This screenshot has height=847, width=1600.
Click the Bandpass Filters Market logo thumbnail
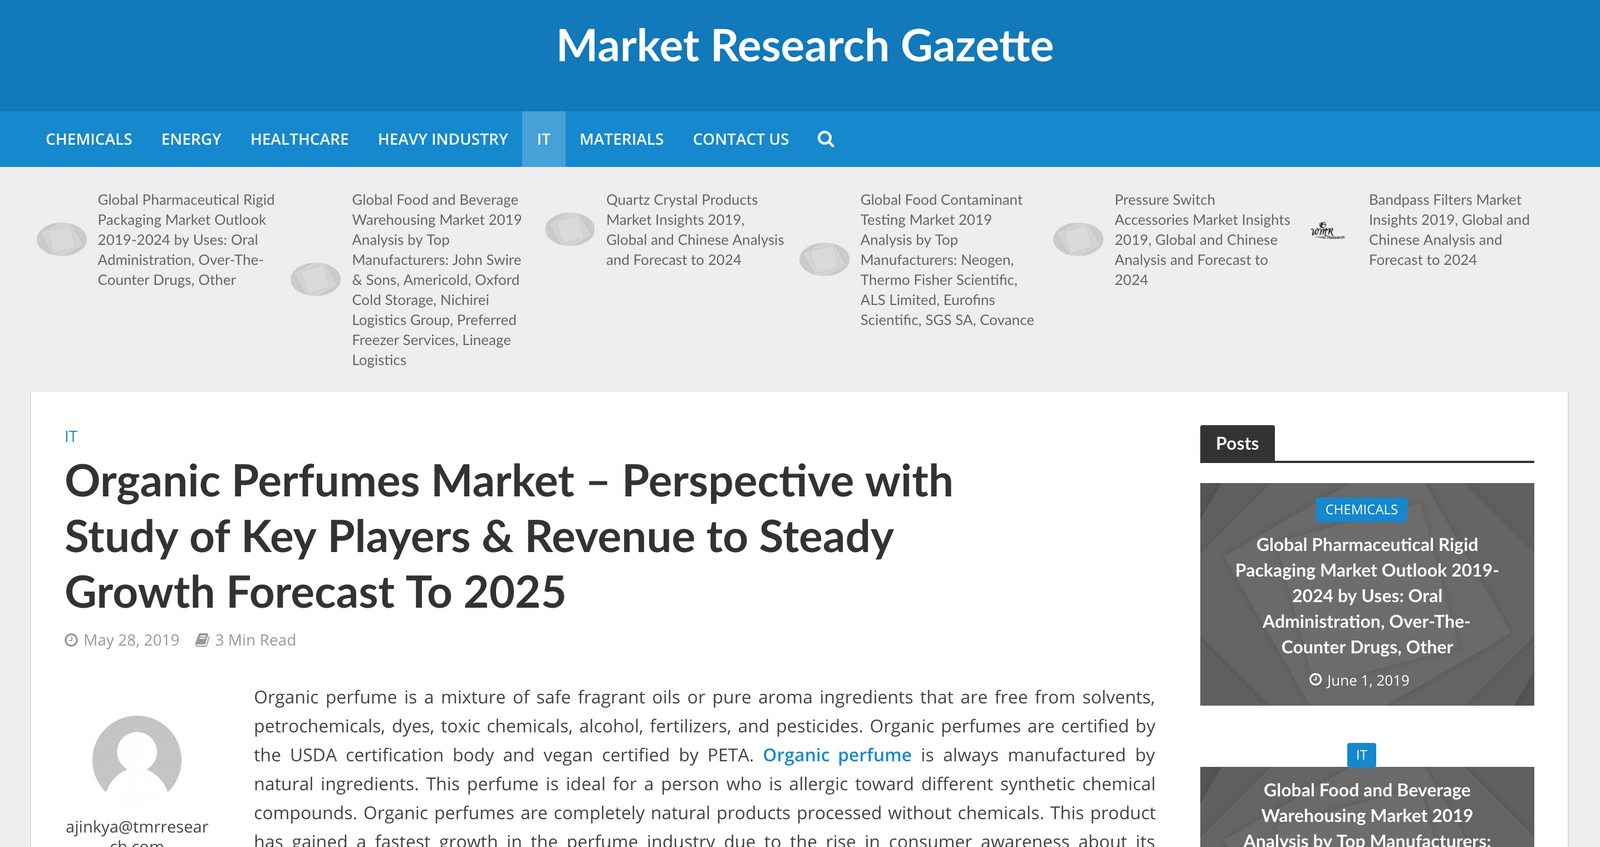[x=1328, y=231]
